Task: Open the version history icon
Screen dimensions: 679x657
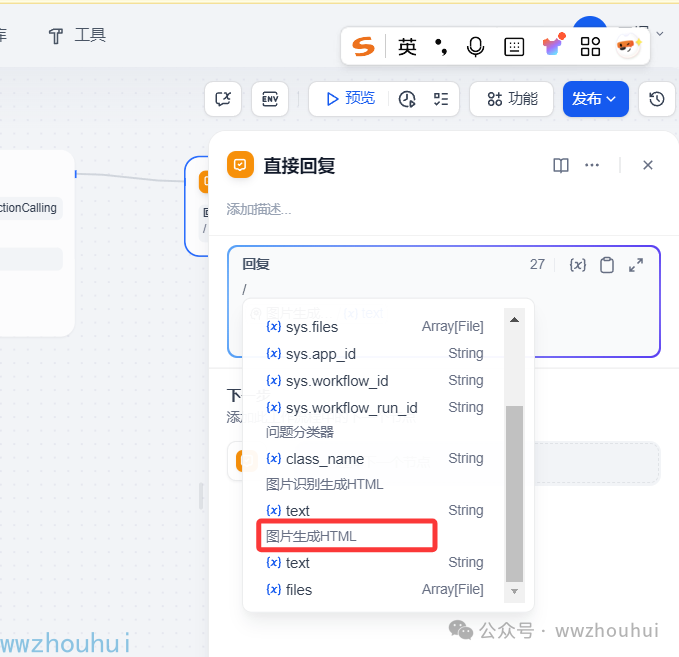Action: tap(657, 99)
